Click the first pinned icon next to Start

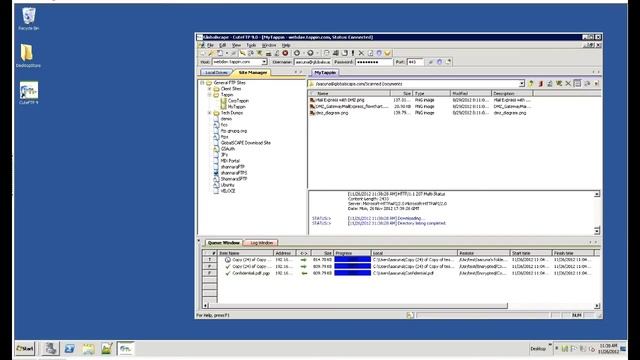(x=51, y=349)
